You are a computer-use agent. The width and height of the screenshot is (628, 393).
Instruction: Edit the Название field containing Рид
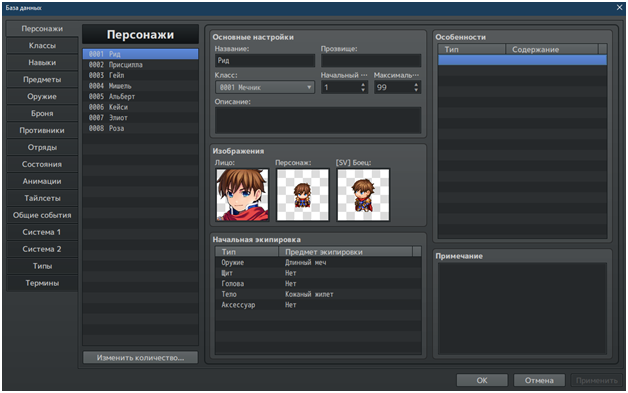tap(265, 61)
